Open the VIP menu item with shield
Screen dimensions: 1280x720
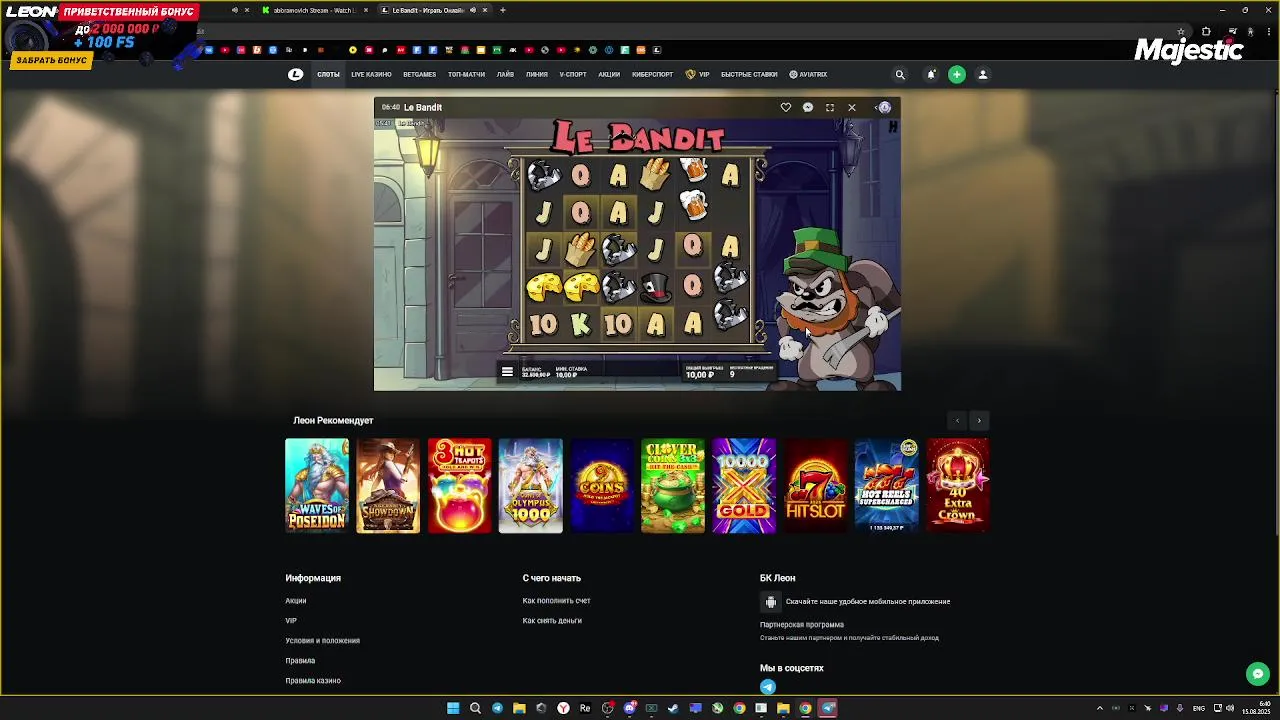point(698,74)
